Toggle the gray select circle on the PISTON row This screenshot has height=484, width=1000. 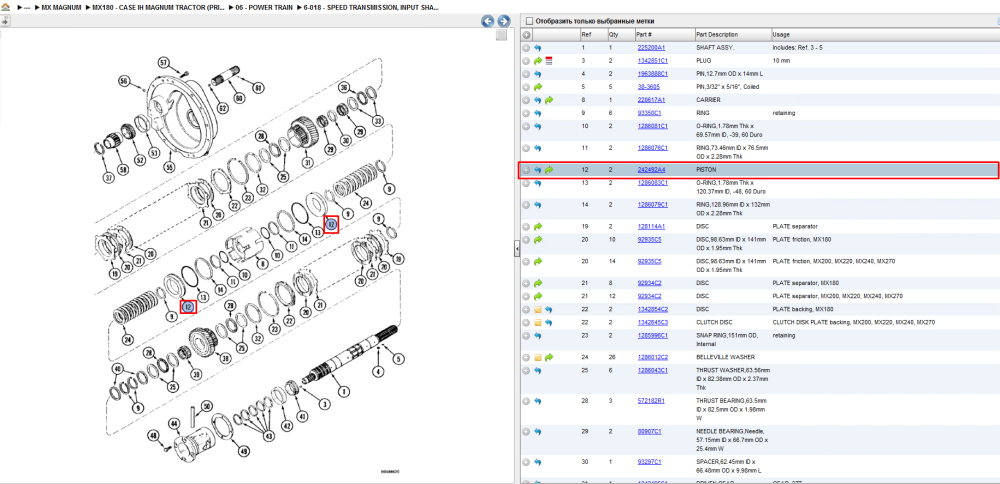tap(526, 170)
